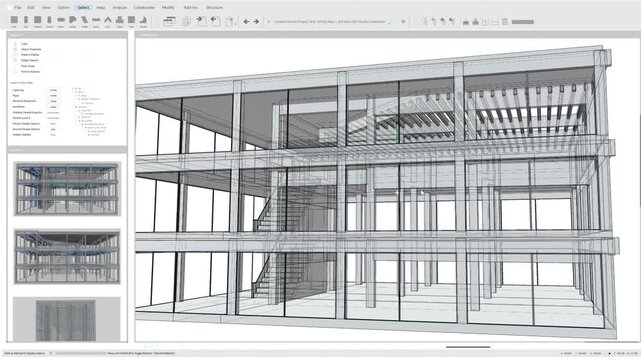Click the Hotspot Visibility row label
This screenshot has width=641, height=360.
[22, 134]
